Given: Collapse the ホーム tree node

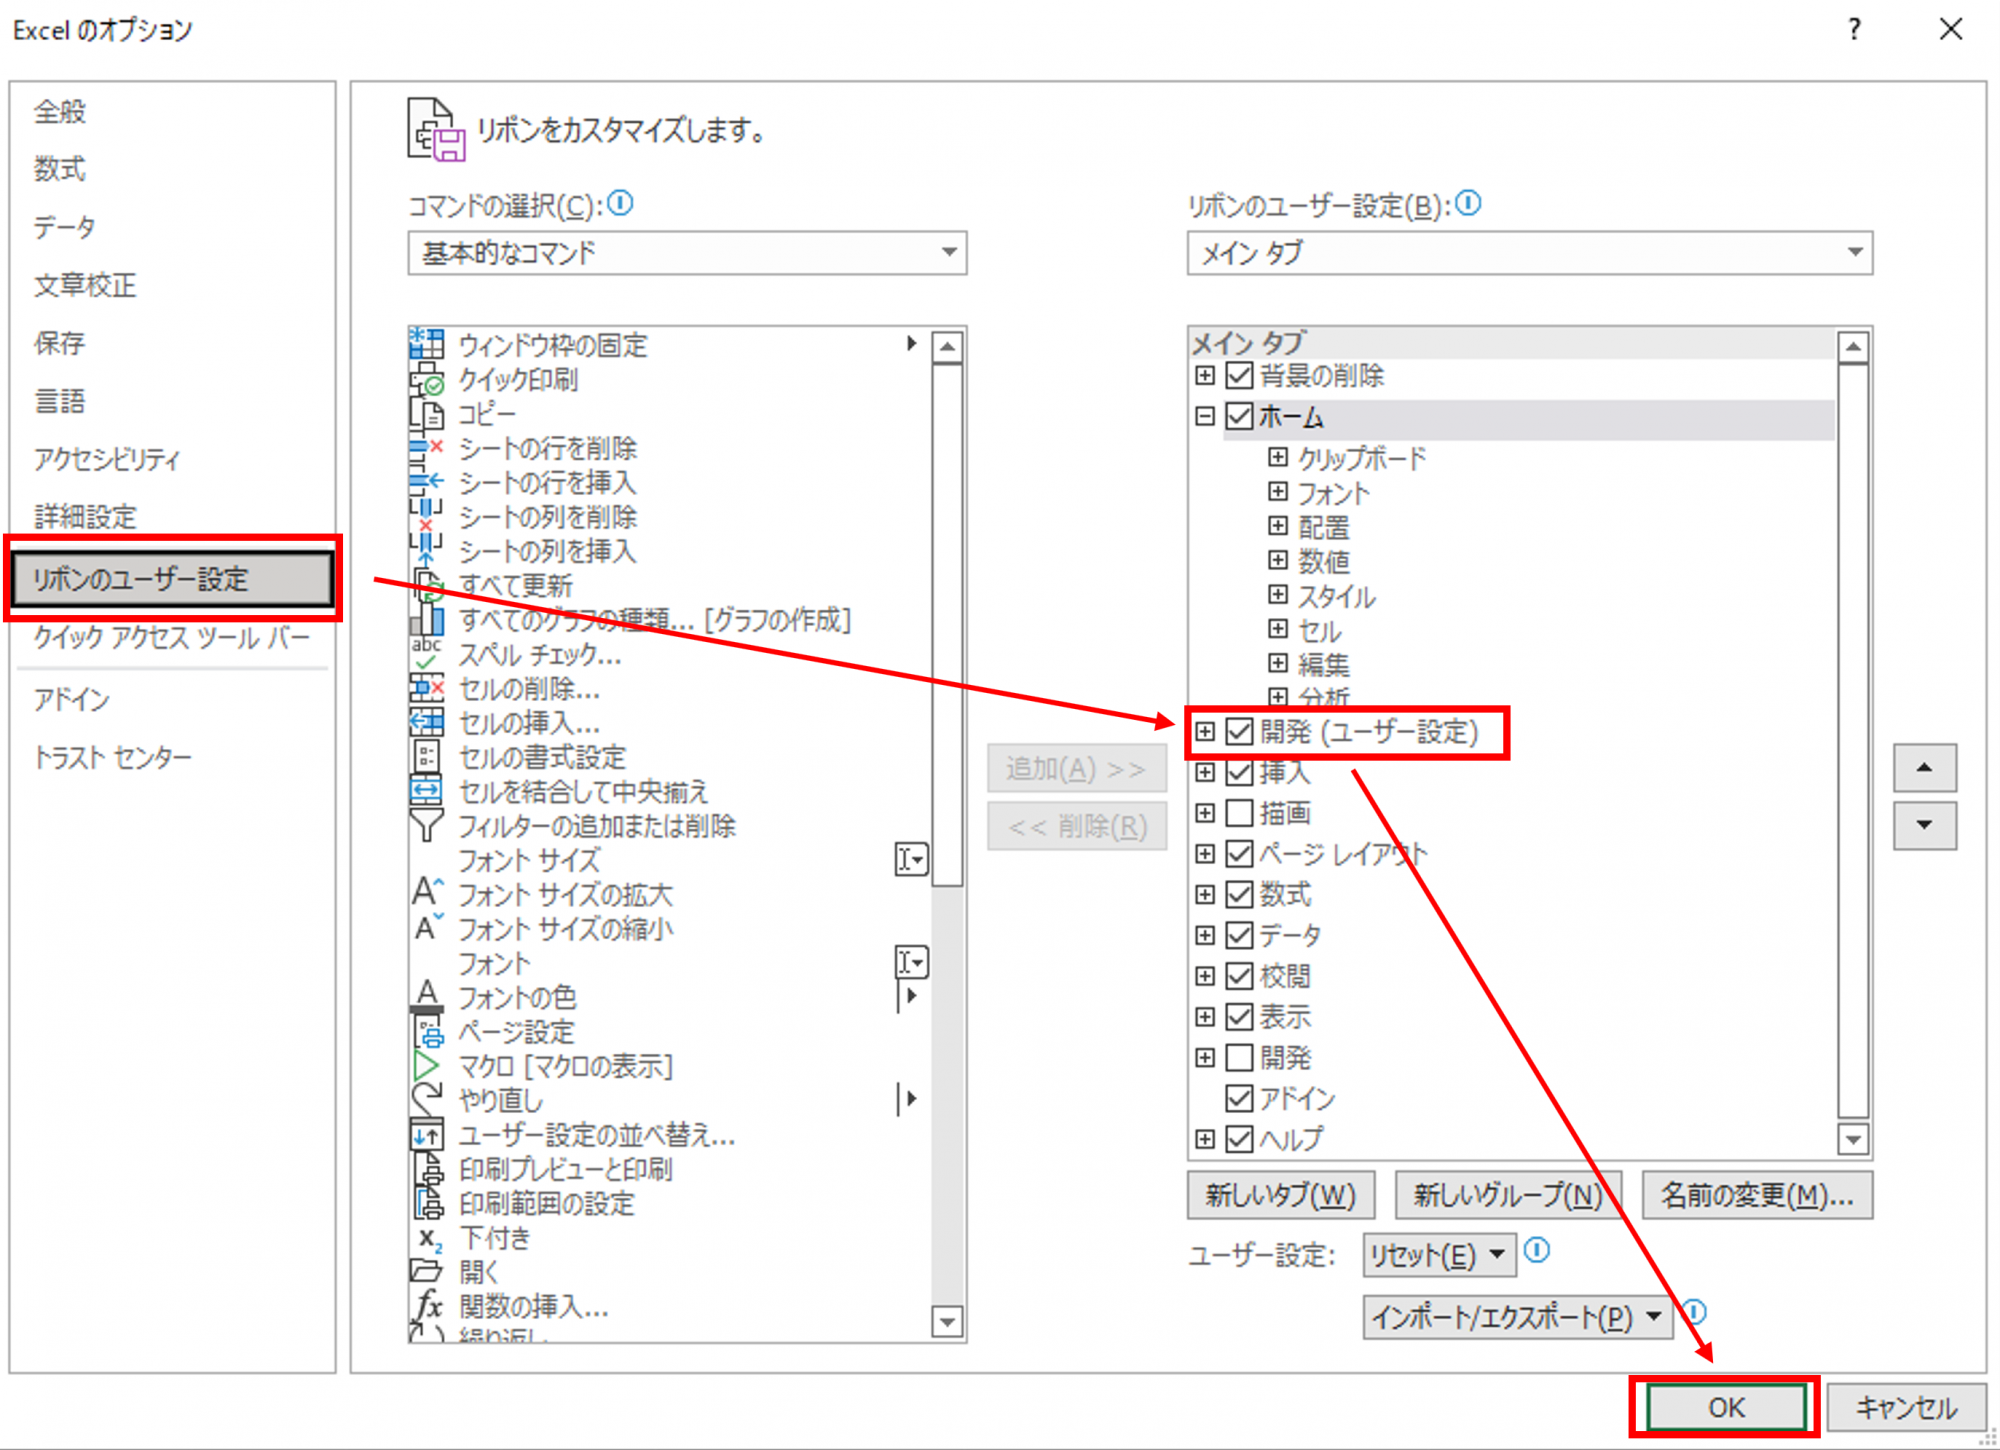Looking at the screenshot, I should (1205, 416).
